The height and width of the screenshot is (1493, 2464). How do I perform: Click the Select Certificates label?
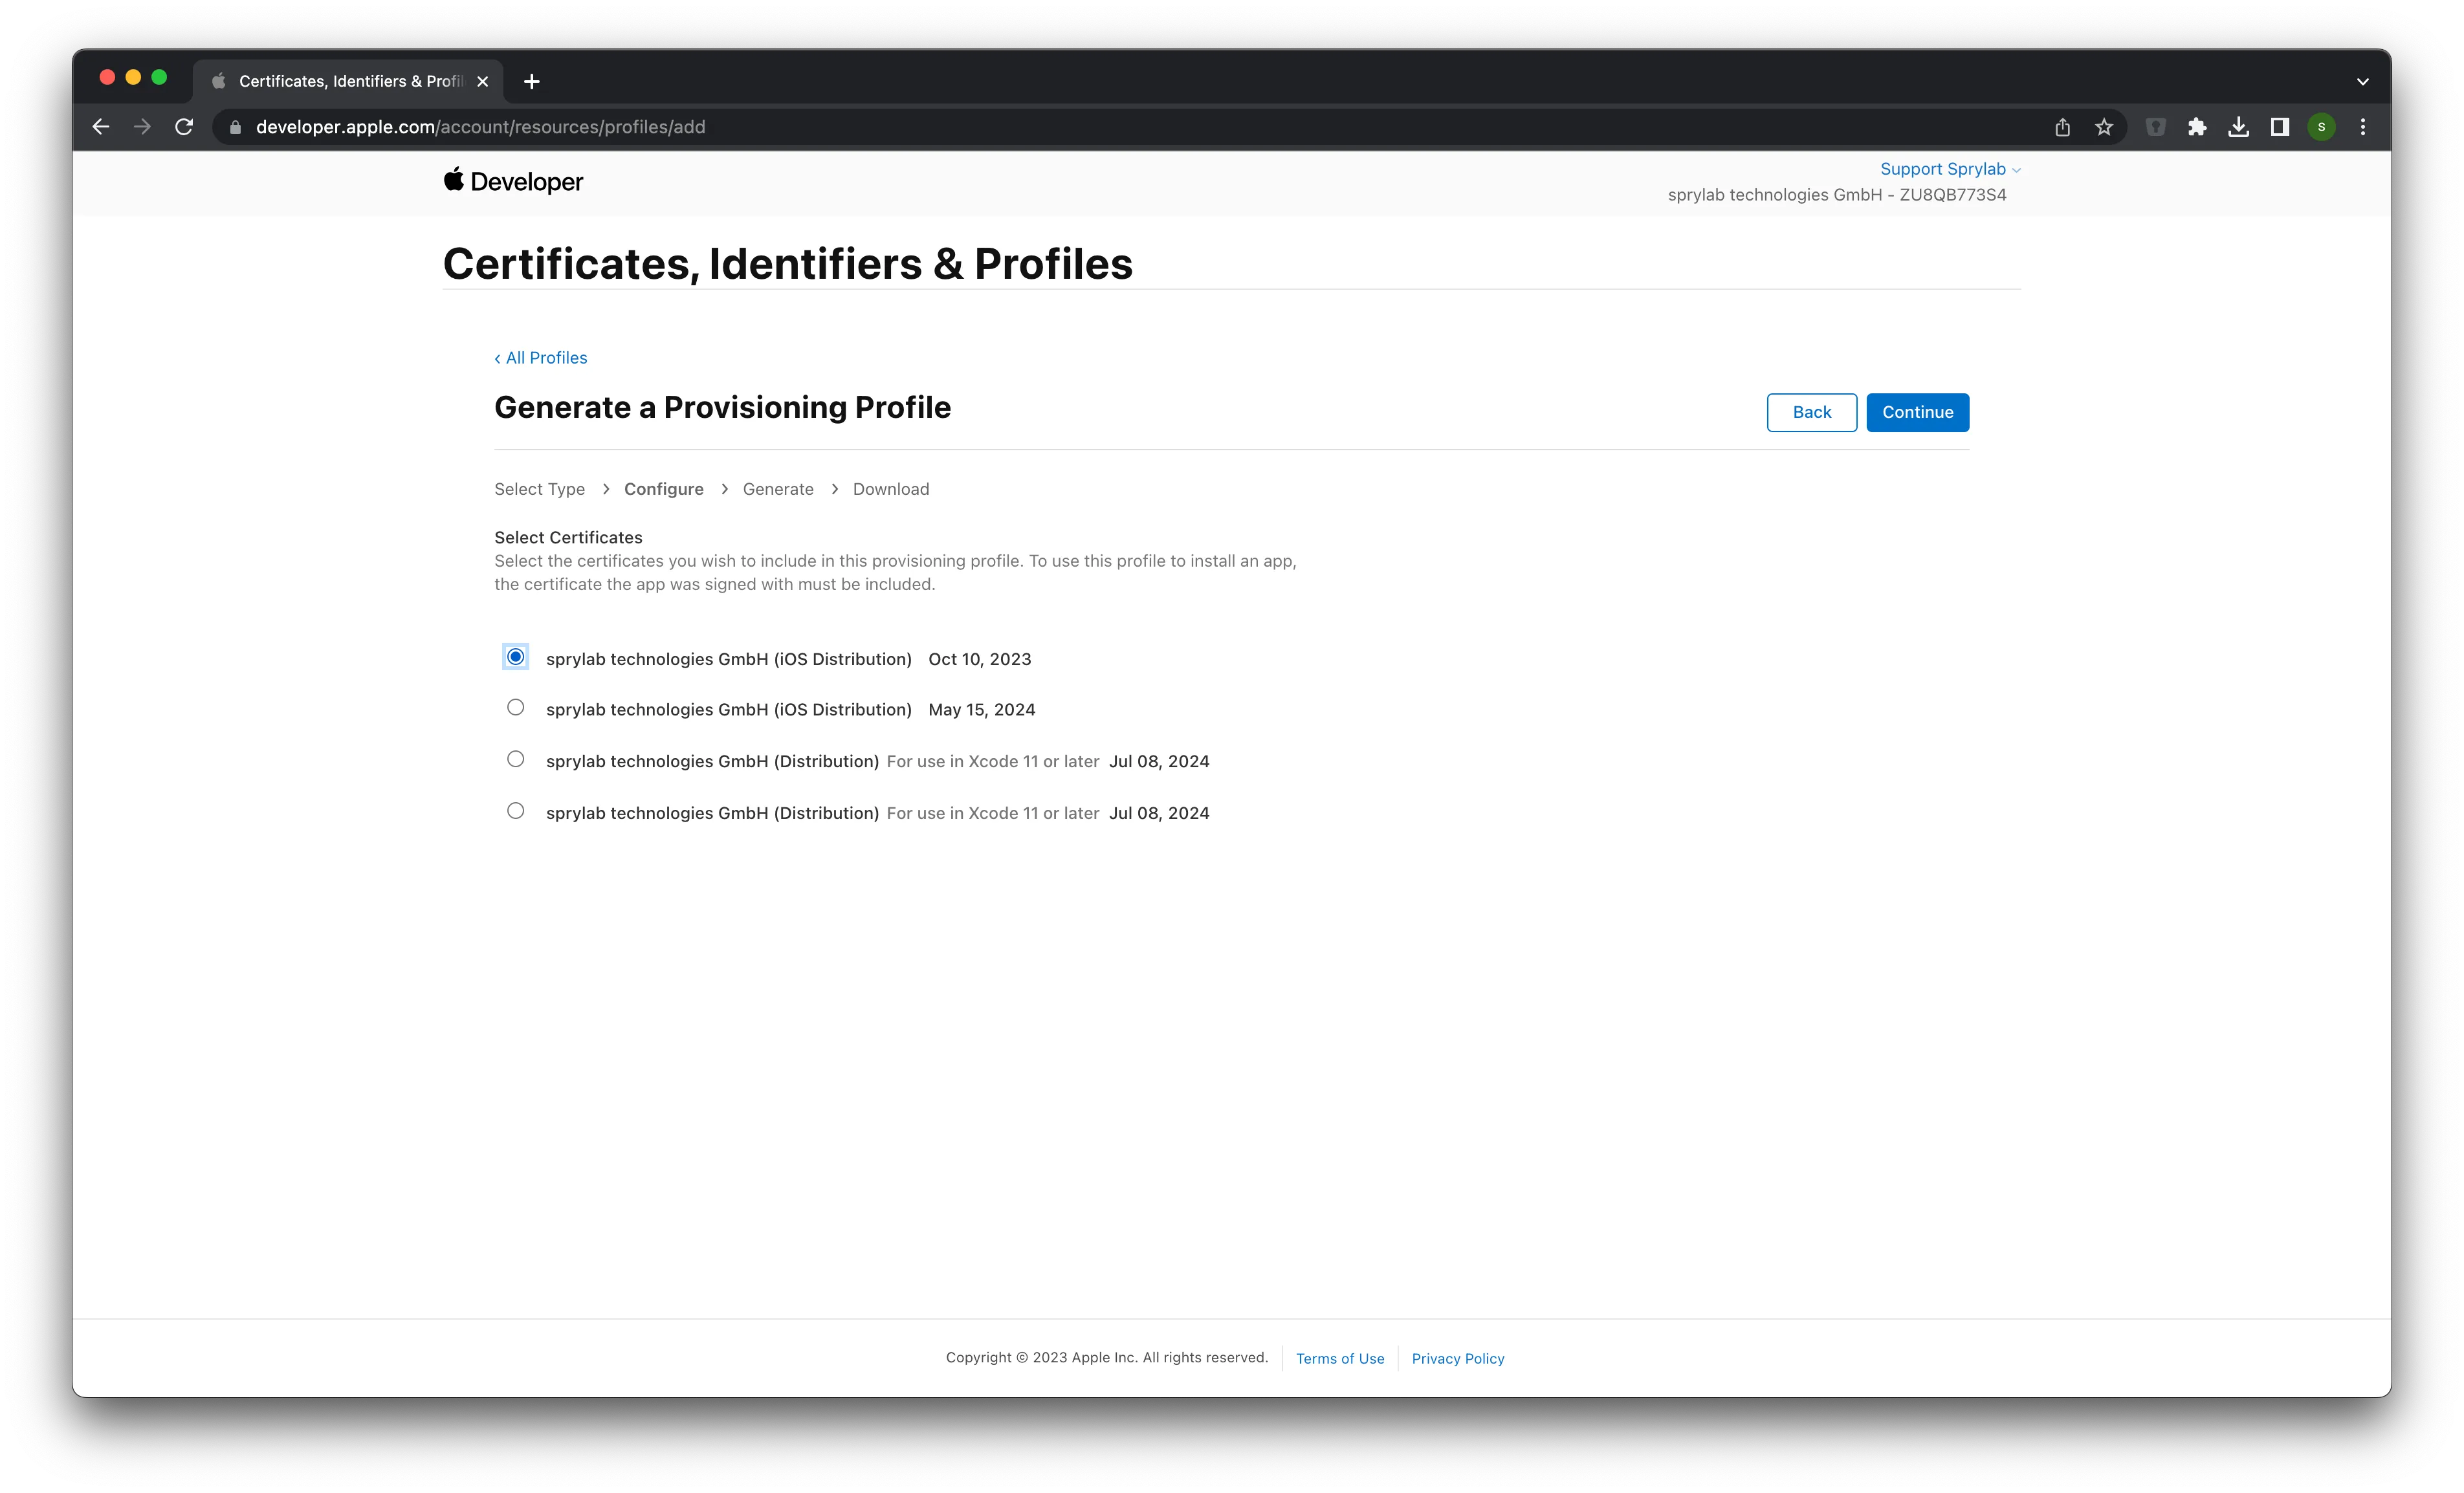tap(568, 537)
